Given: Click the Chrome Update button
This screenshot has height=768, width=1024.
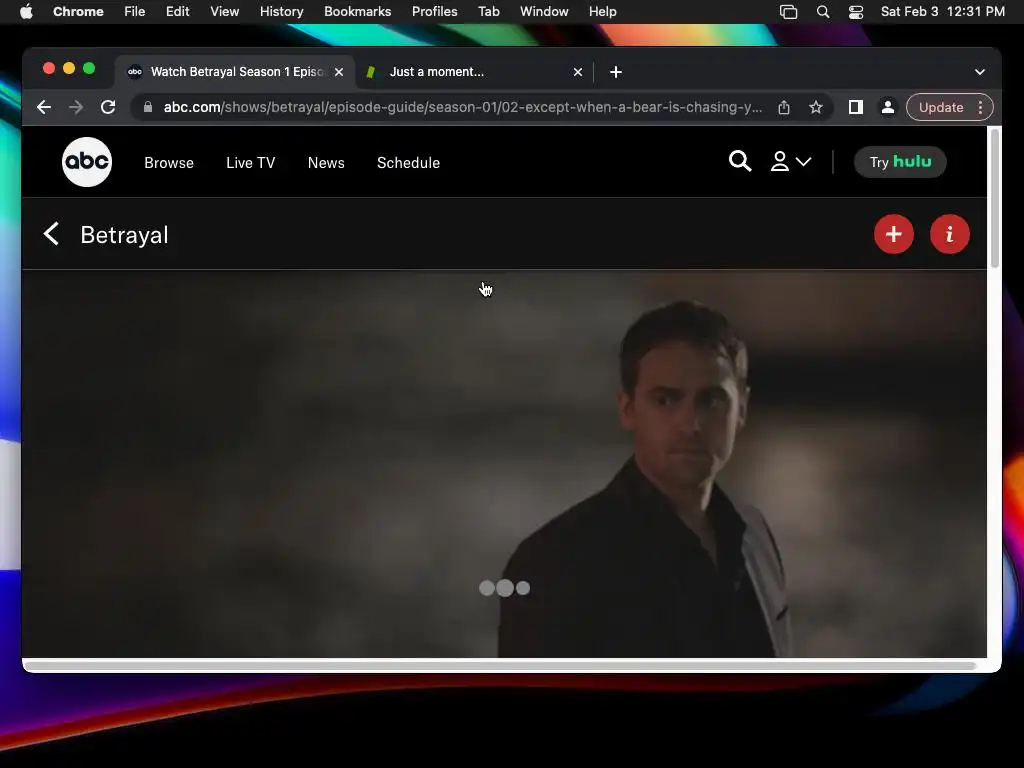Looking at the screenshot, I should coord(941,107).
